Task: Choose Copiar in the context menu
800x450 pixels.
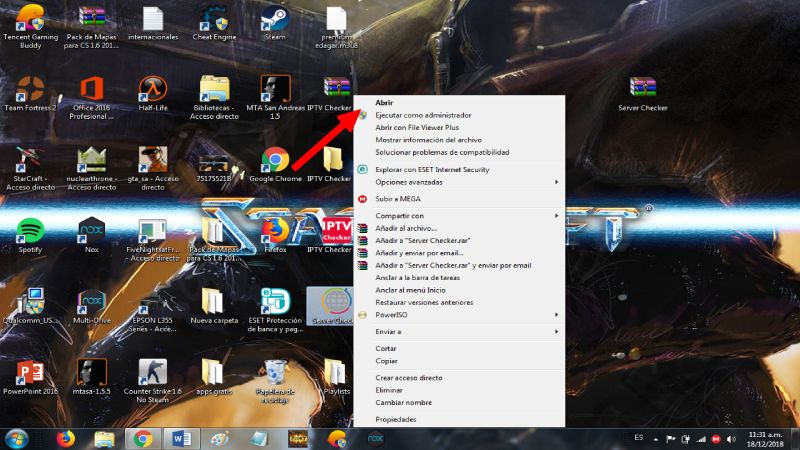Action: click(459, 361)
